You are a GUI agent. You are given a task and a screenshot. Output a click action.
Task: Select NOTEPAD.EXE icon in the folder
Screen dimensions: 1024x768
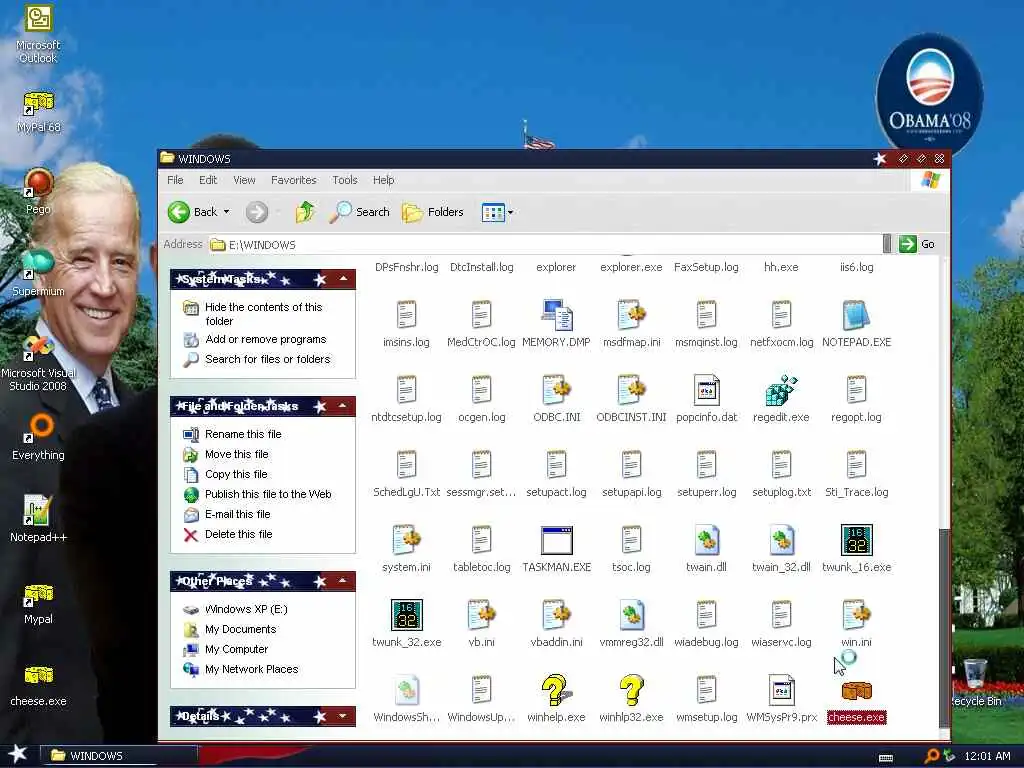click(856, 315)
